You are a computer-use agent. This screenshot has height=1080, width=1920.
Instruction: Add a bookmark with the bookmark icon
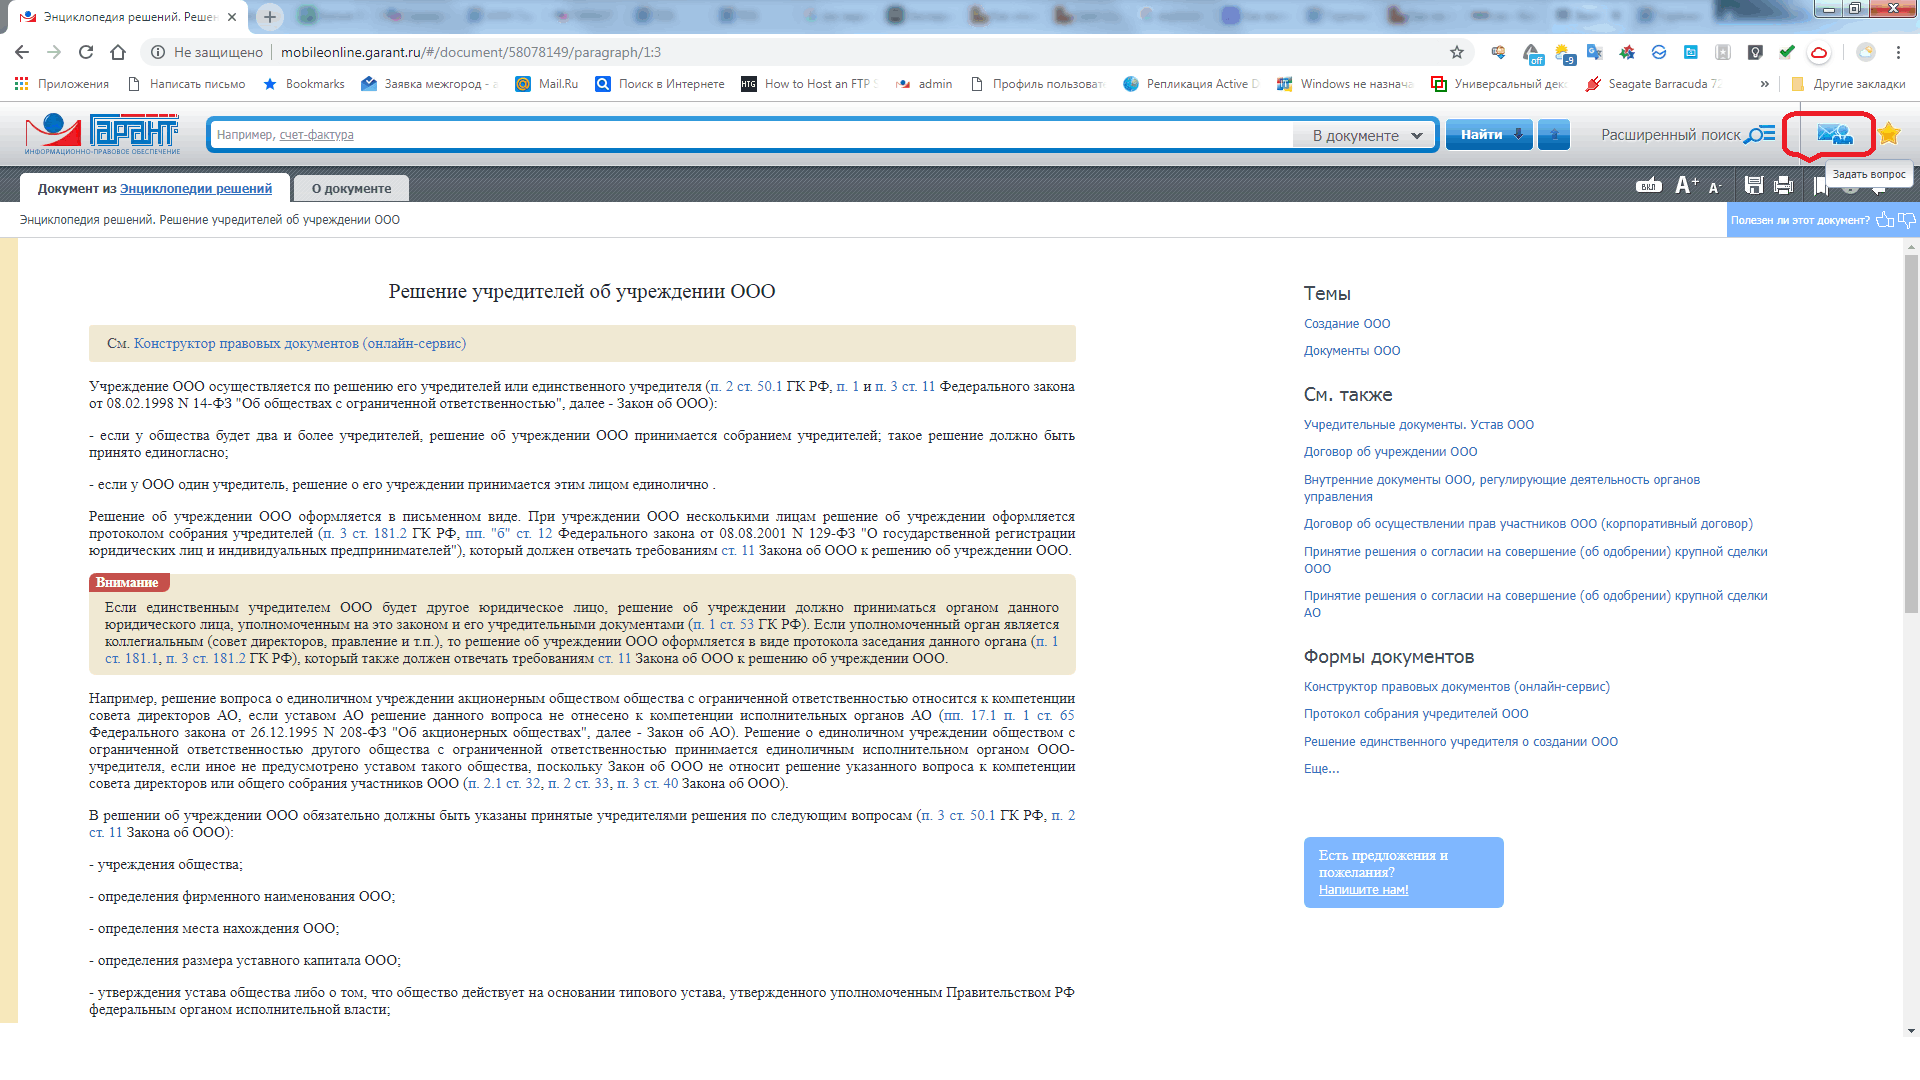[1819, 185]
